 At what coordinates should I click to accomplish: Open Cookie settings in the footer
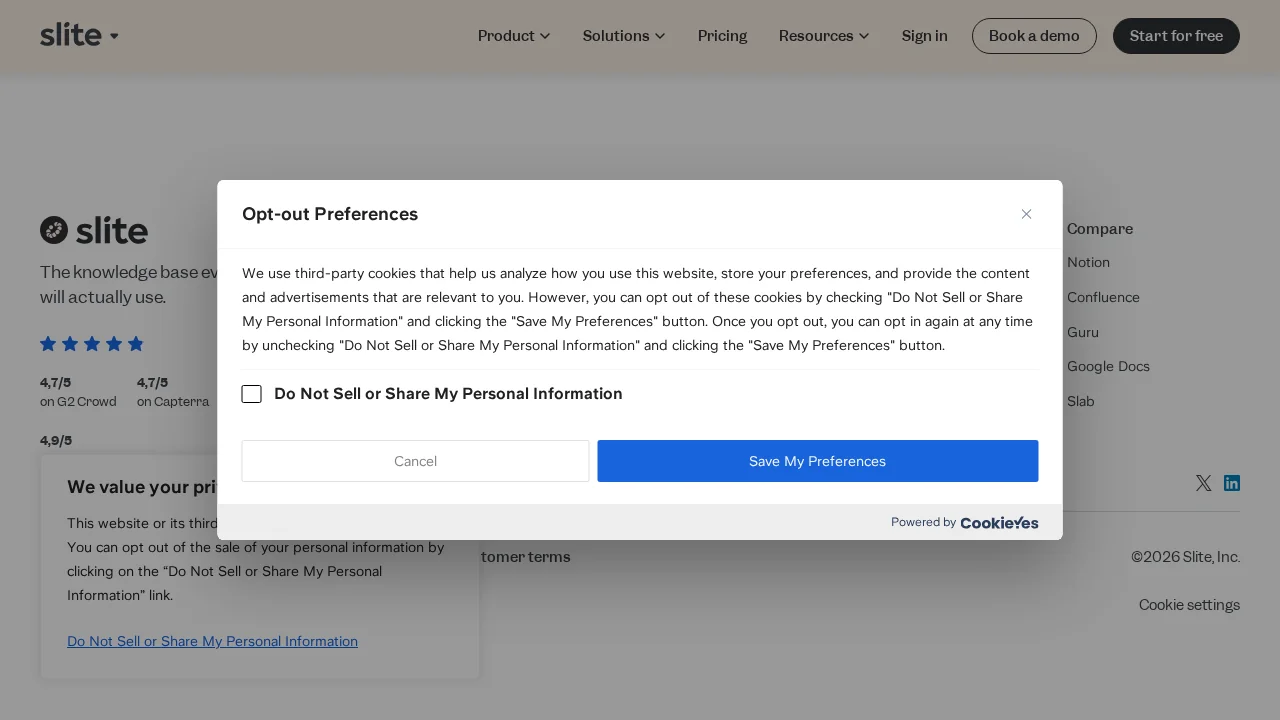[1189, 605]
